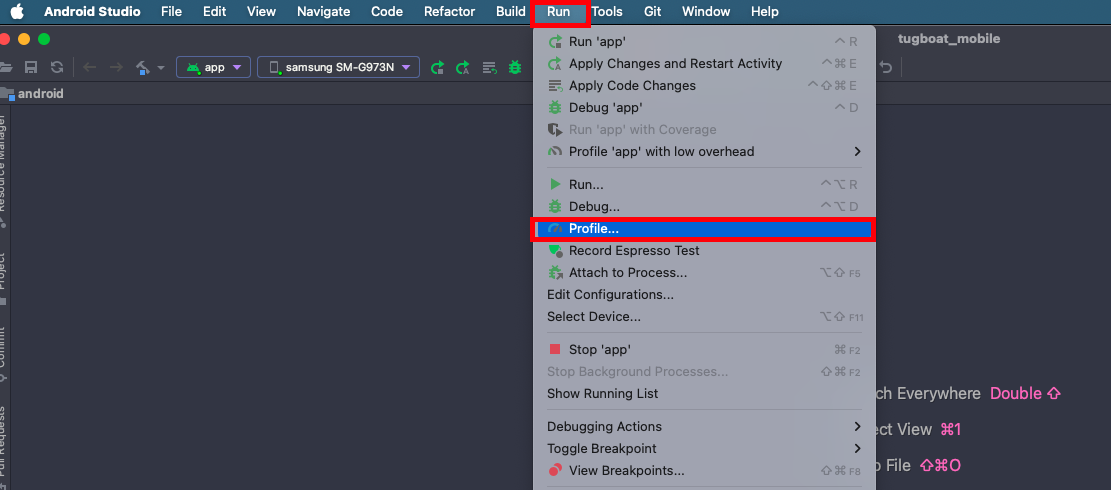Open View Breakpoints...
1111x490 pixels.
704,470
